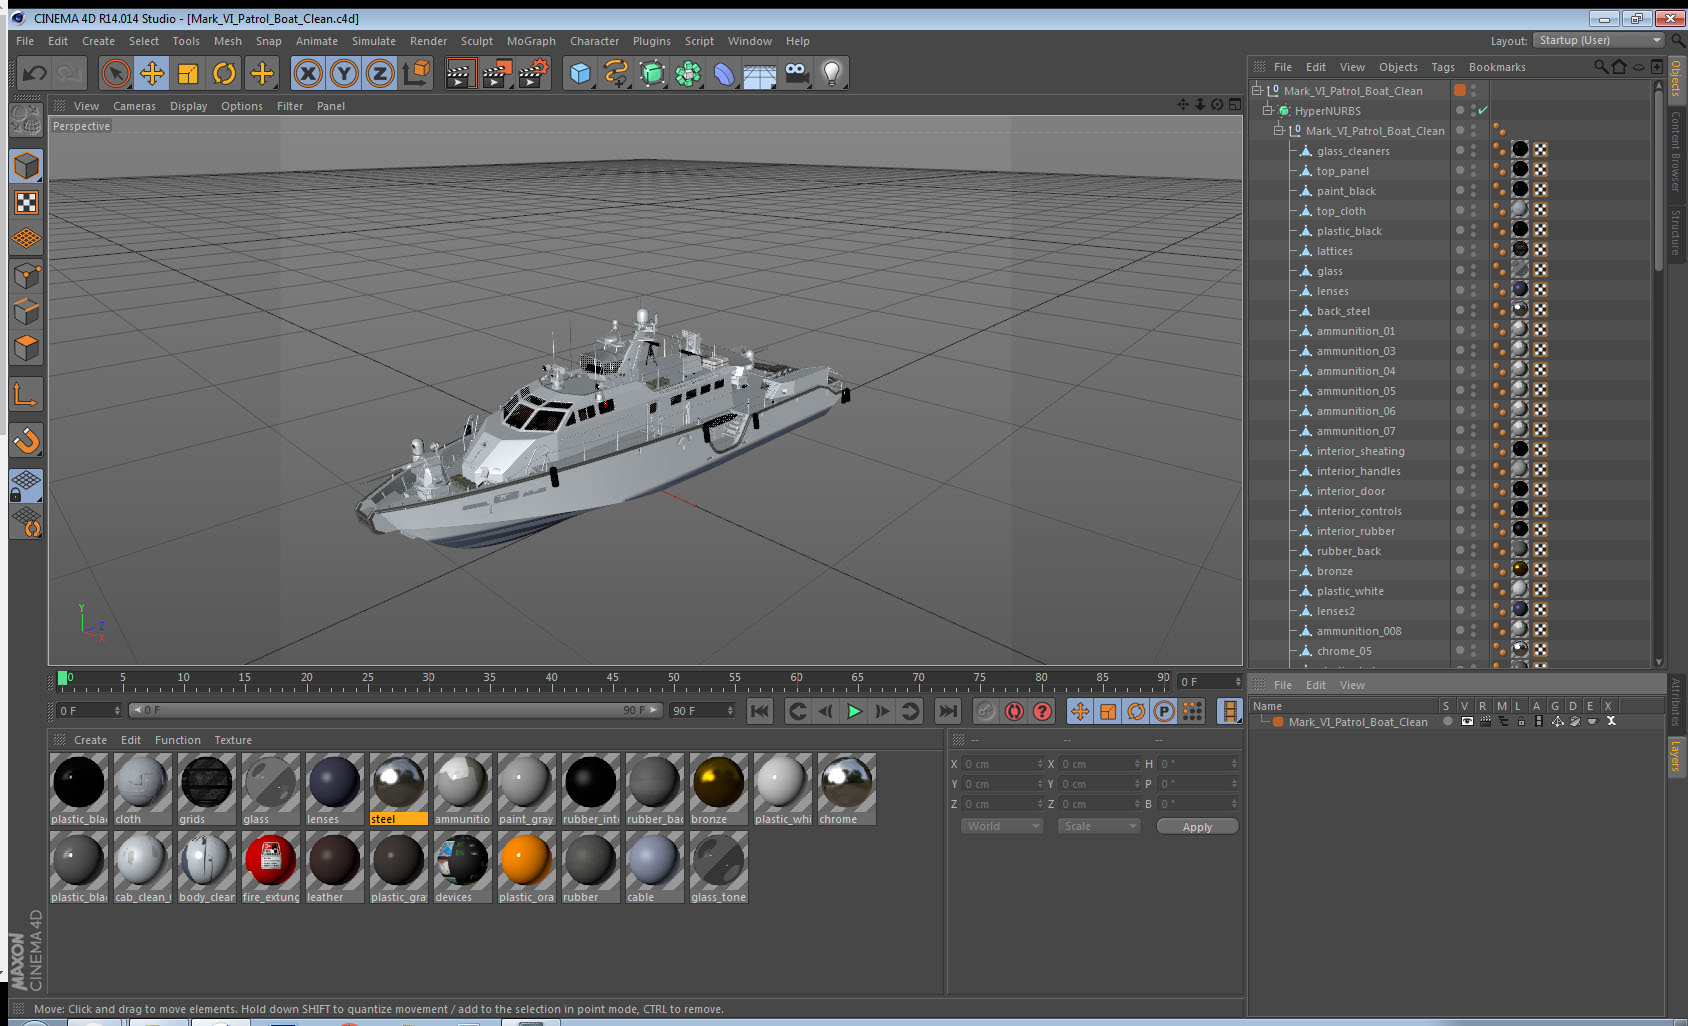The height and width of the screenshot is (1026, 1688).
Task: Open the viewport Cameras menu
Action: [134, 106]
